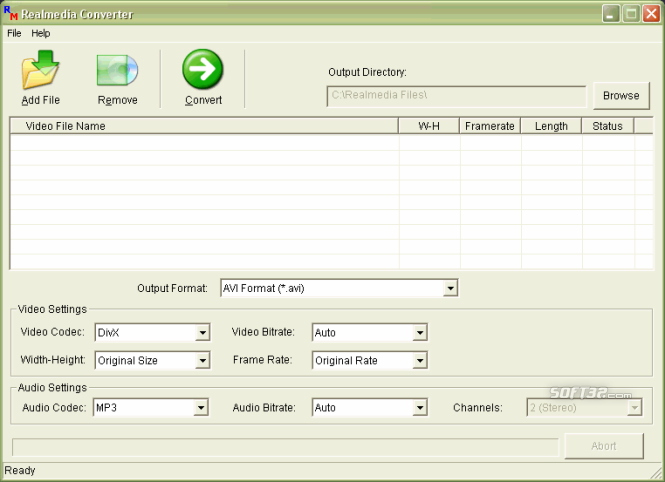
Task: Click the Length column header
Action: (551, 126)
